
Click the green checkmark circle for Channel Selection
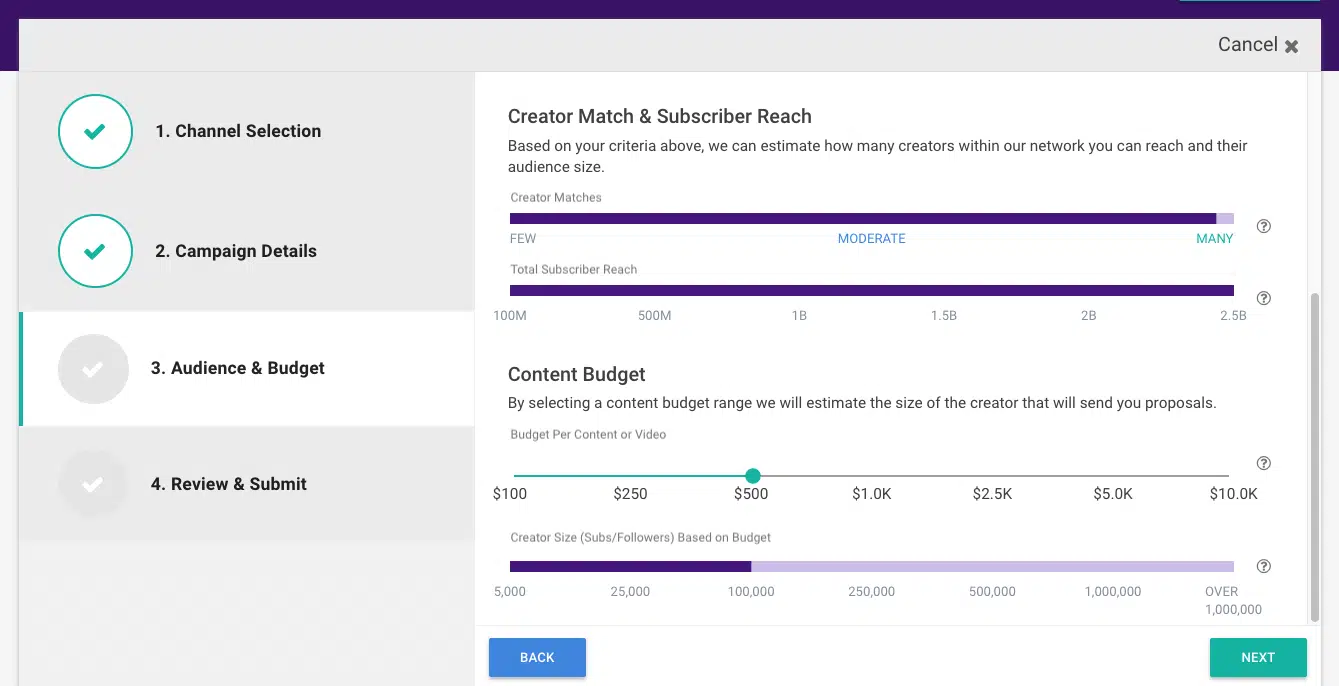[95, 131]
